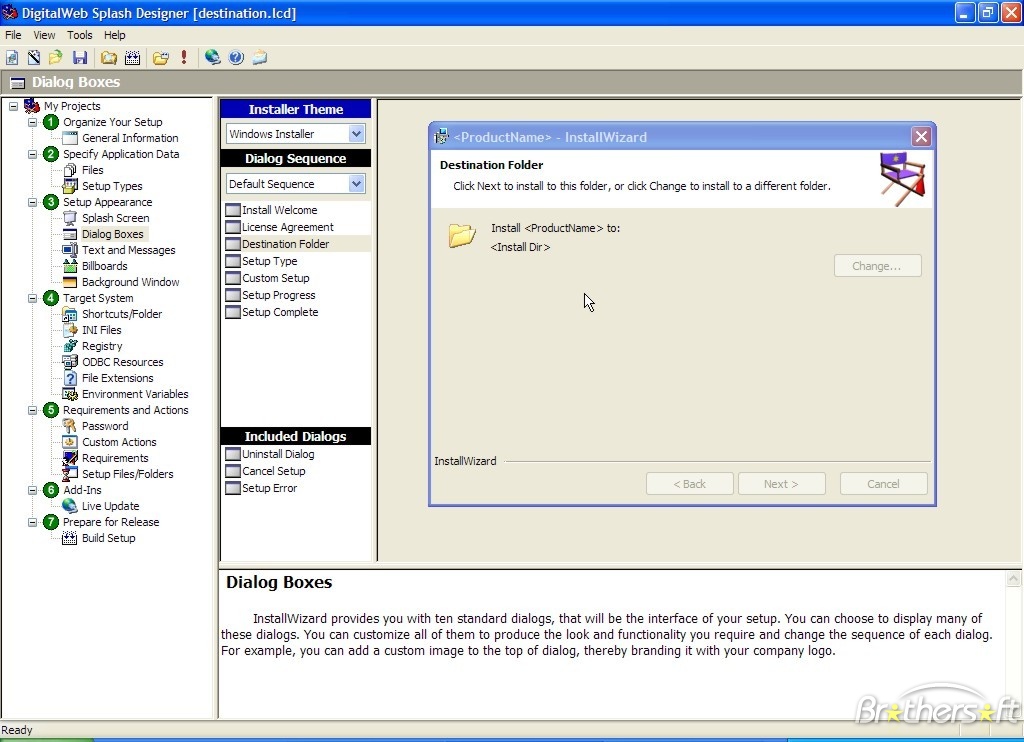Open the File menu
This screenshot has height=742, width=1024.
[x=13, y=35]
